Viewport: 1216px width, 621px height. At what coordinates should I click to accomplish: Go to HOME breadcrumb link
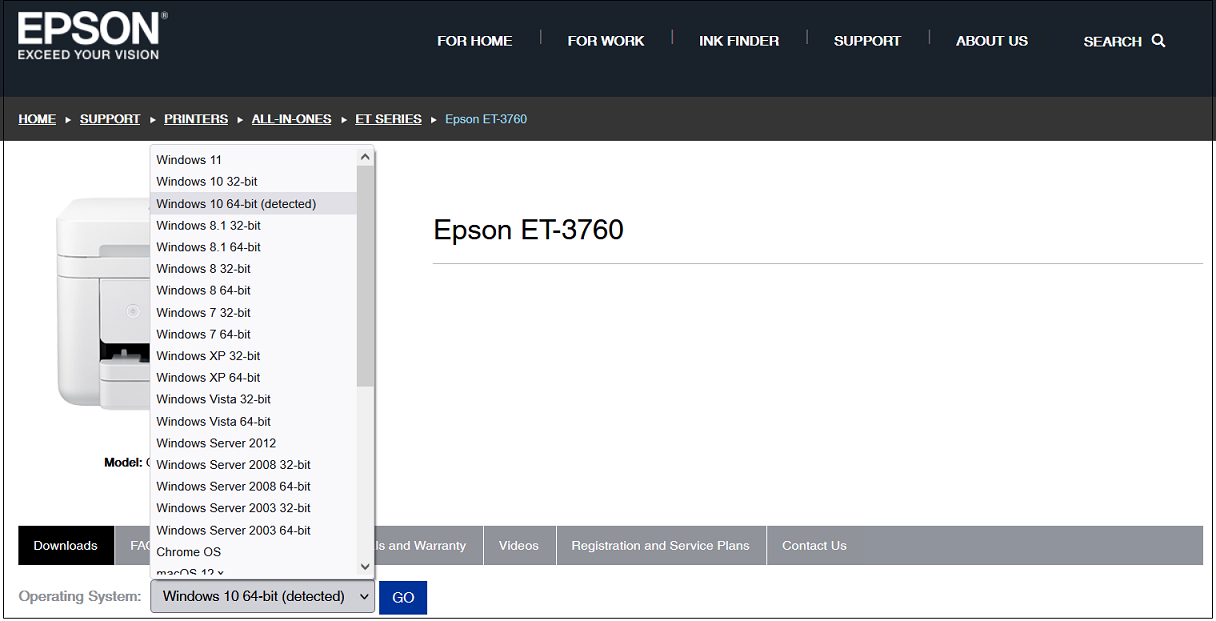click(x=37, y=119)
